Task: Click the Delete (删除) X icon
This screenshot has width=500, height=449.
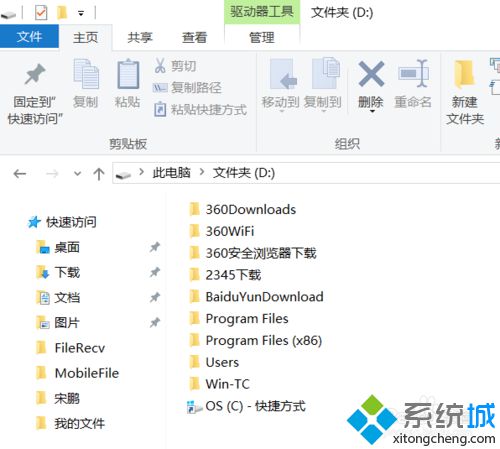Action: tap(371, 74)
